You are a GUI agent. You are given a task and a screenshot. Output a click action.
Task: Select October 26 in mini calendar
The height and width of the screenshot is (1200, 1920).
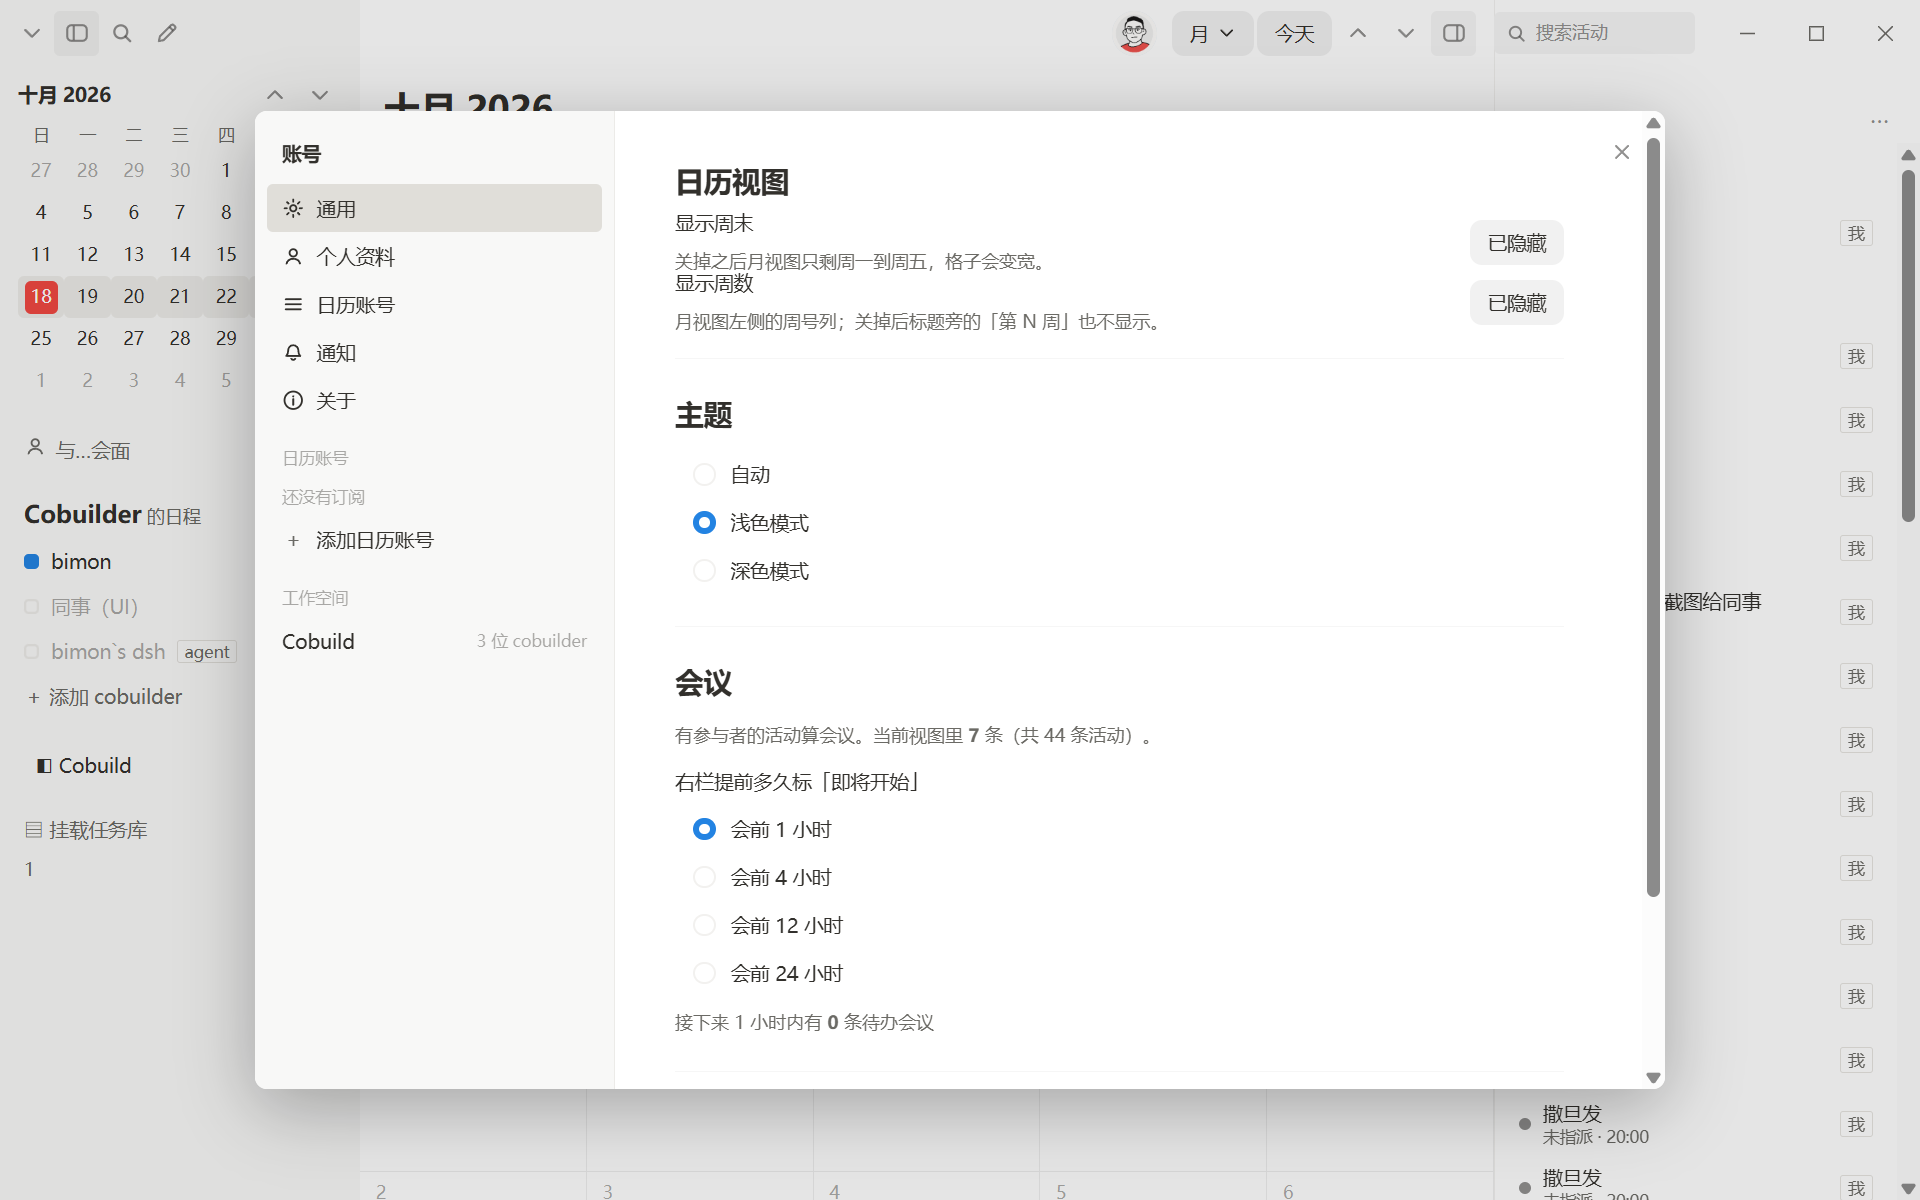pyautogui.click(x=87, y=338)
